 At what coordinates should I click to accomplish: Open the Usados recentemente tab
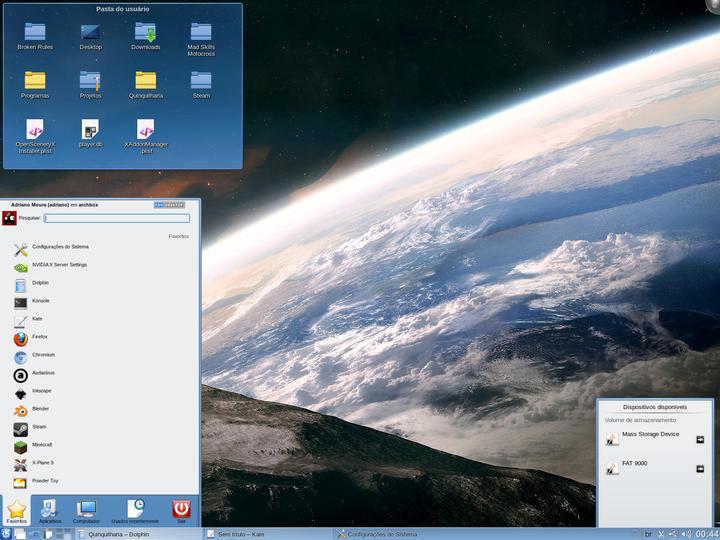pos(135,511)
